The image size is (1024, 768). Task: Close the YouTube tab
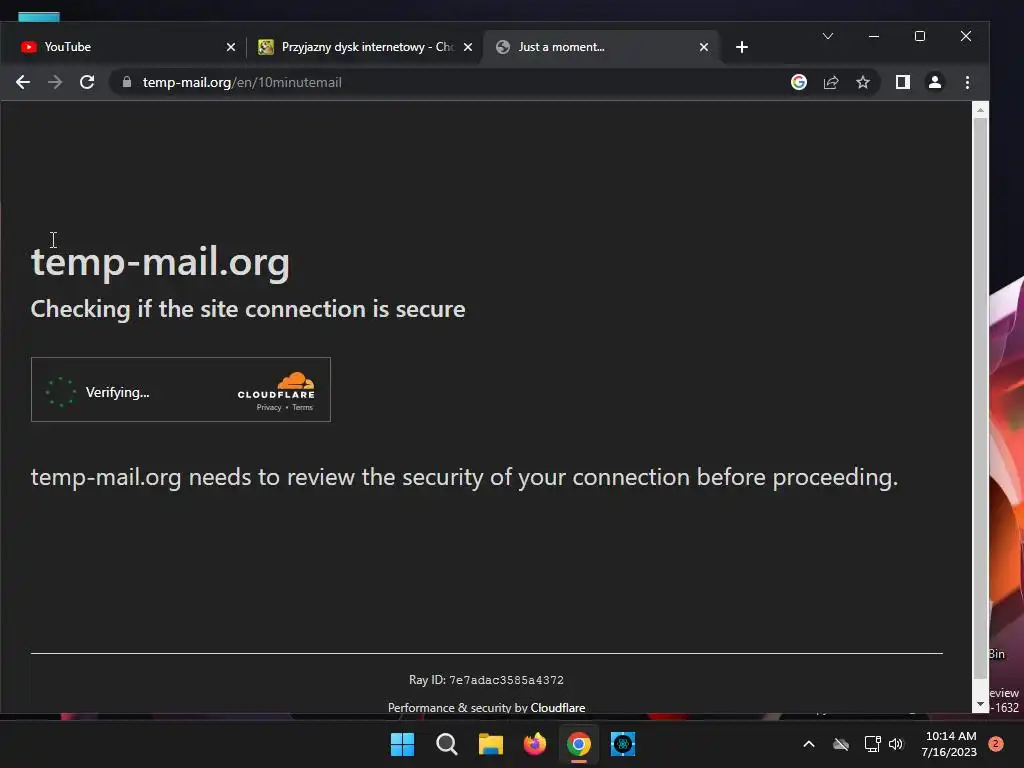(x=231, y=47)
